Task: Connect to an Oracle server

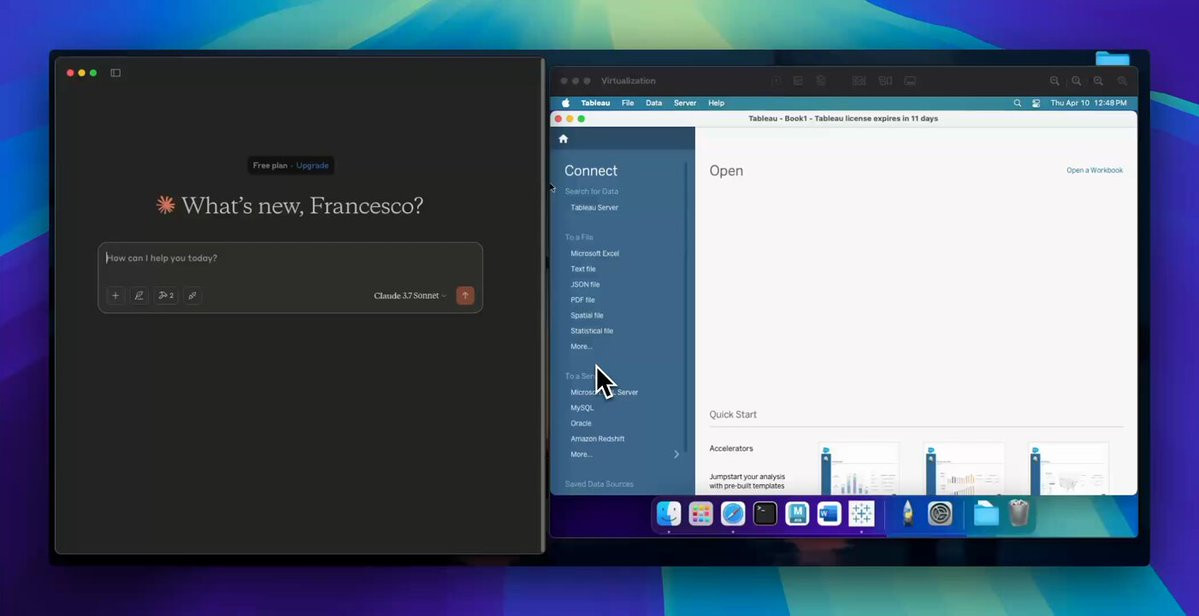Action: (581, 423)
